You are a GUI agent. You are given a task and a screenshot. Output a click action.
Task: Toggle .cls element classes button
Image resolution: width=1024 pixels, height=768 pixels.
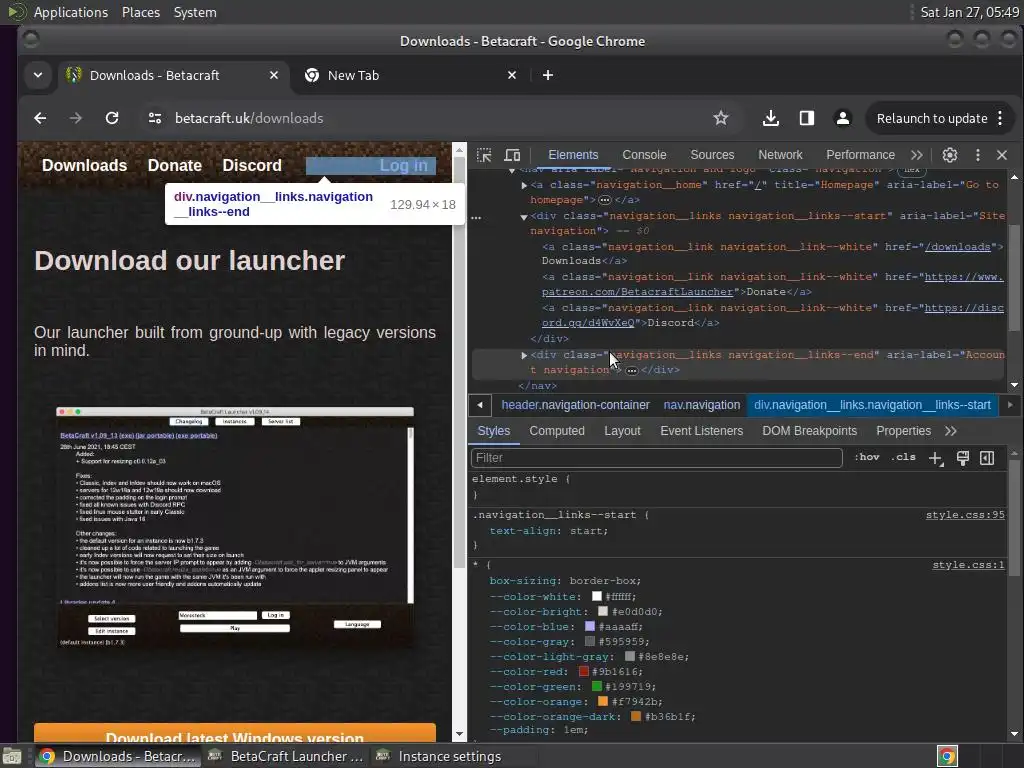903,457
